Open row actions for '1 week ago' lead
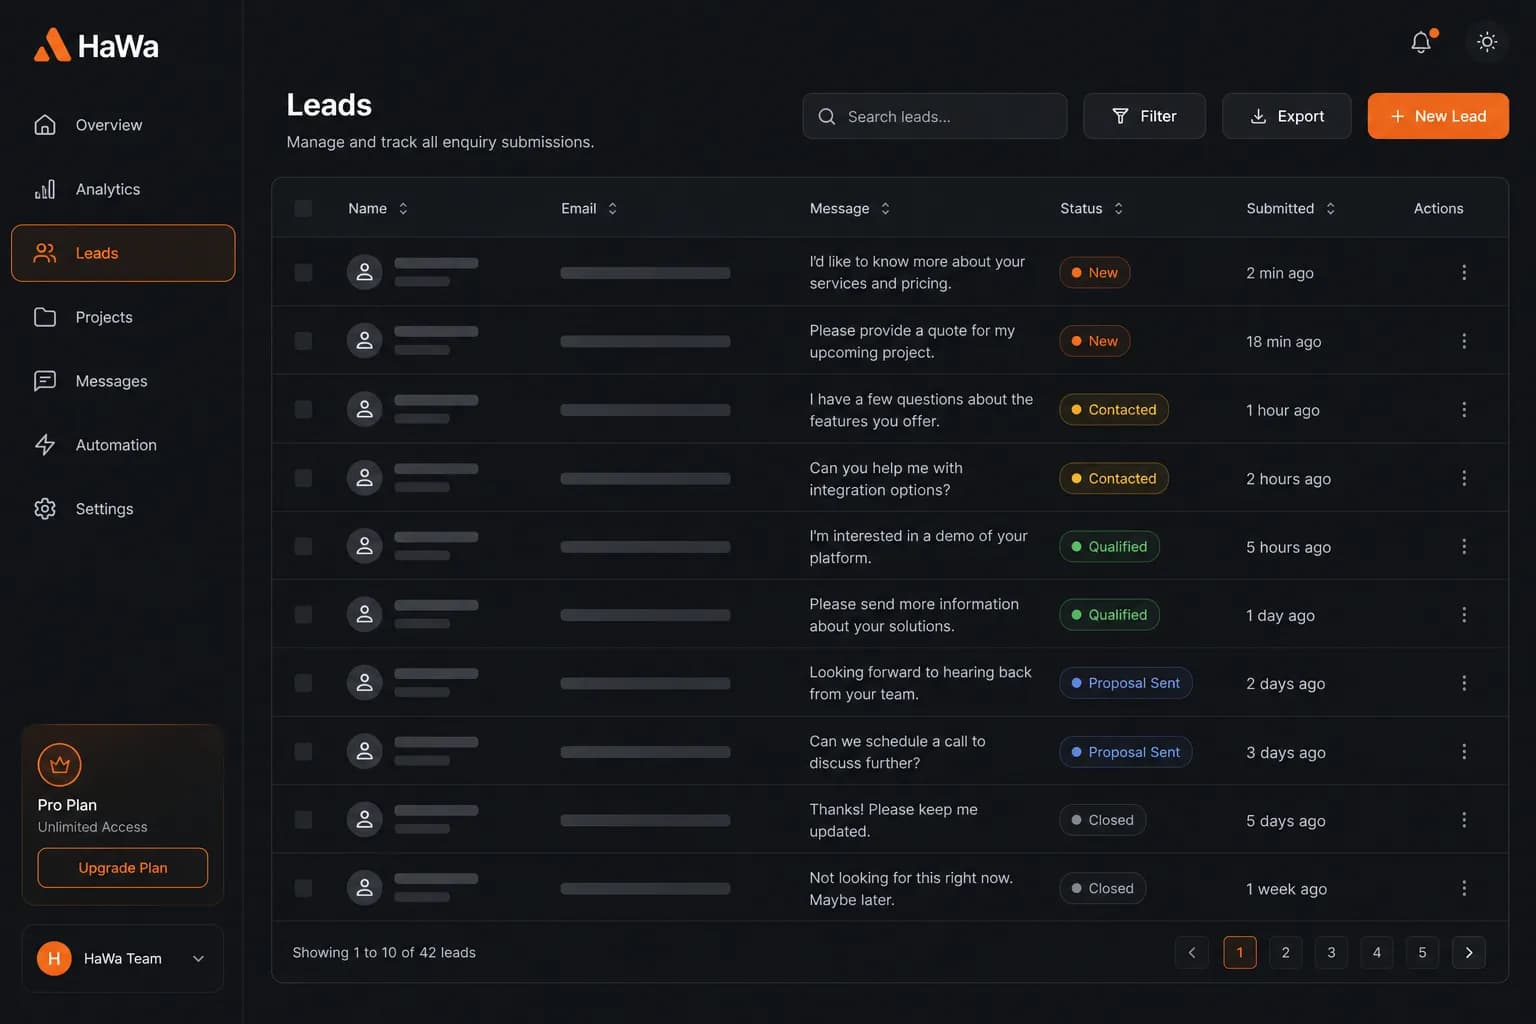The width and height of the screenshot is (1536, 1024). point(1464,888)
